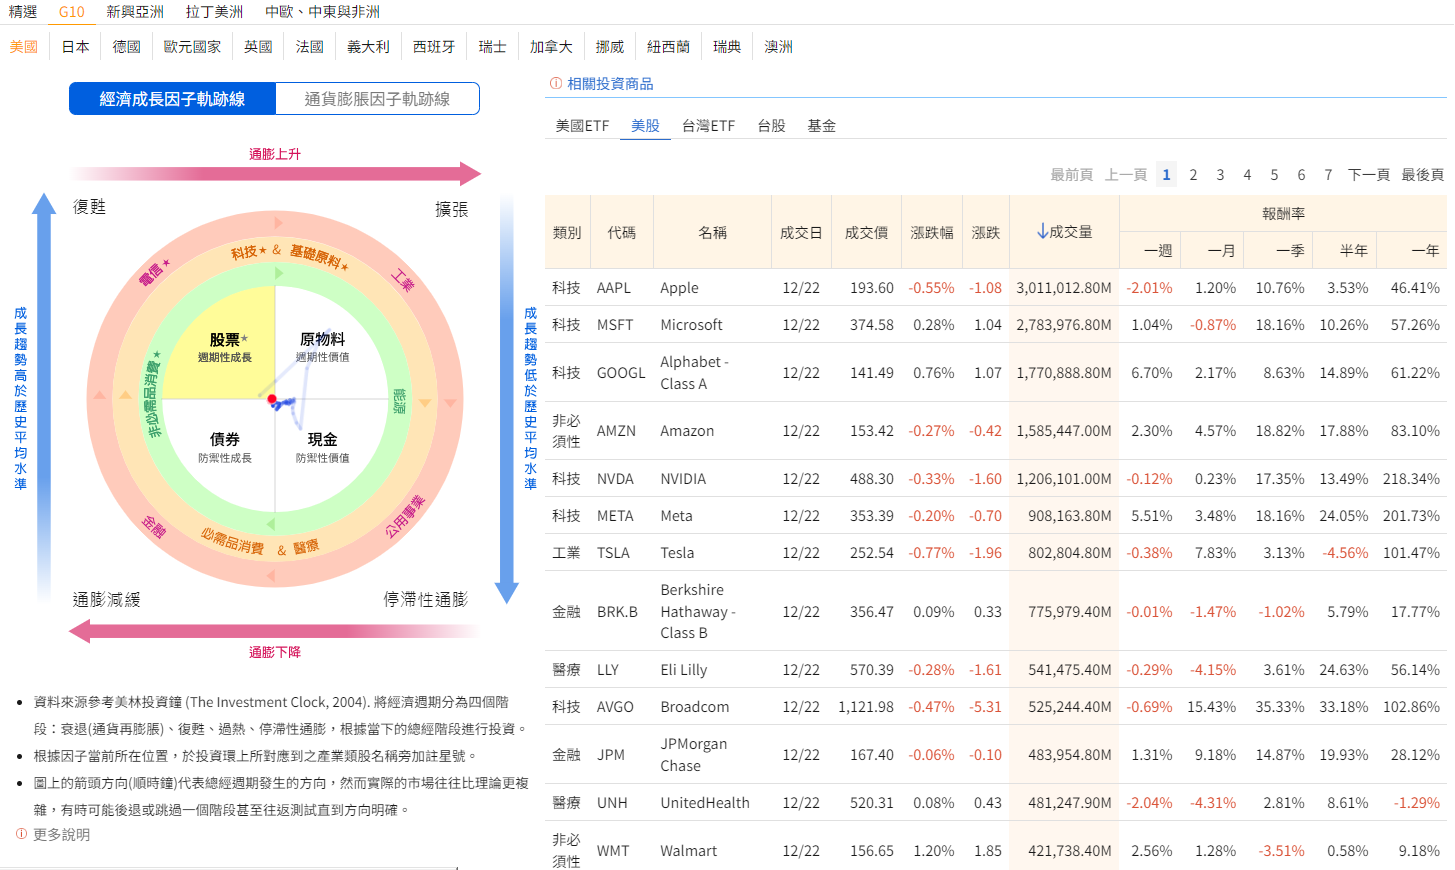Go to page 2 of results
1455x870 pixels.
coord(1193,175)
